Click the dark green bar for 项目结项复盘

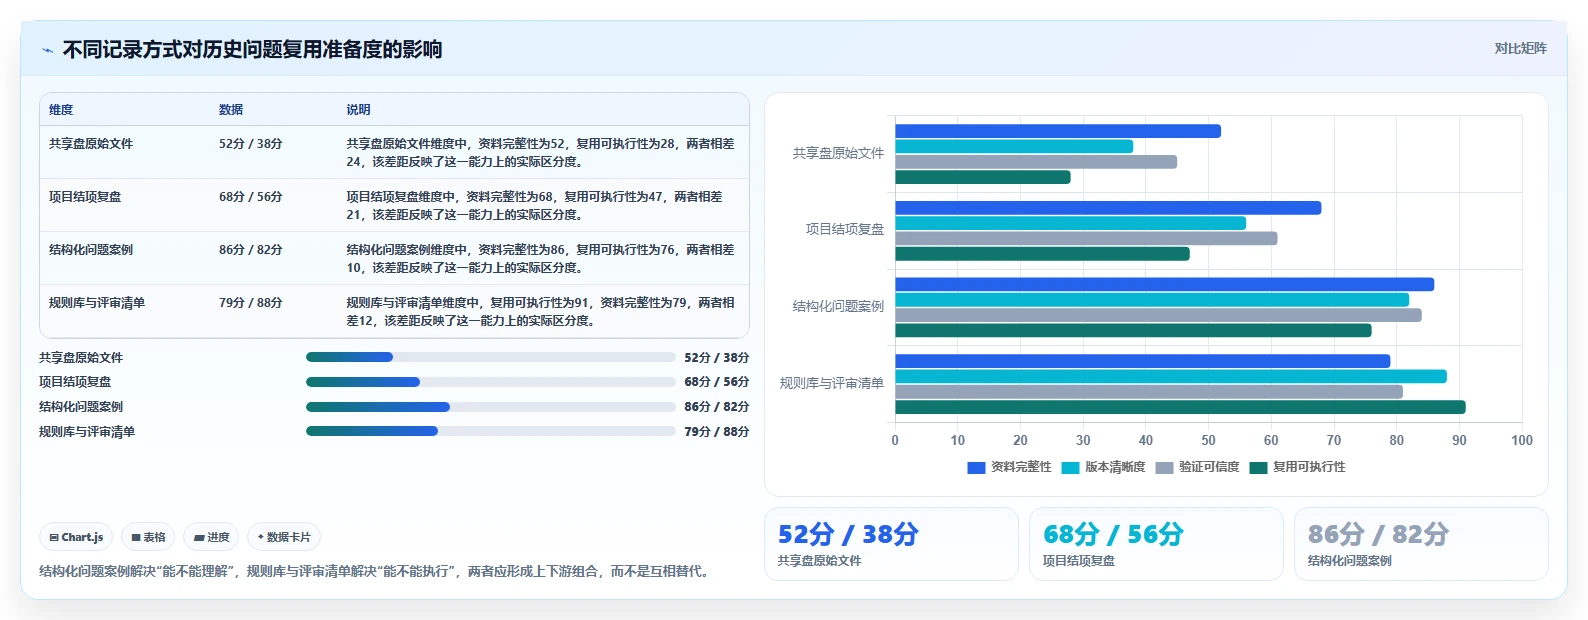pos(1042,254)
